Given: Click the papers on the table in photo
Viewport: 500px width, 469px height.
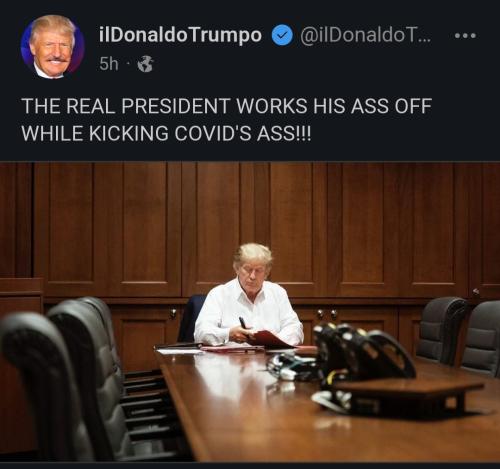Looking at the screenshot, I should tap(180, 351).
